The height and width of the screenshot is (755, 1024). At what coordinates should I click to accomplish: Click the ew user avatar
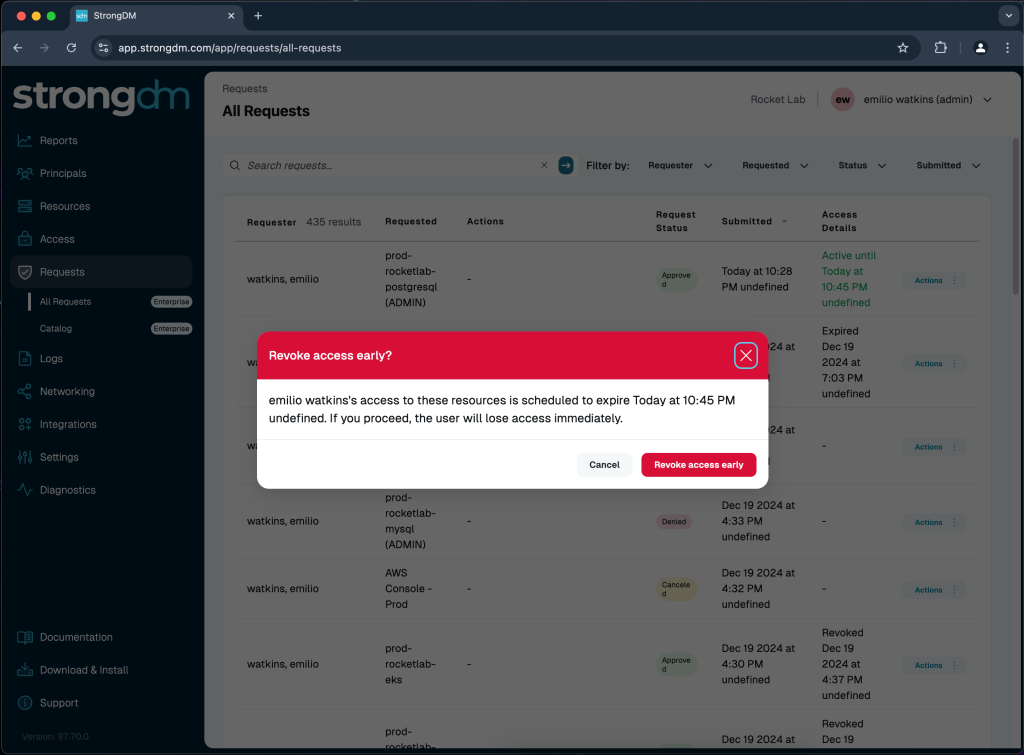pos(842,99)
